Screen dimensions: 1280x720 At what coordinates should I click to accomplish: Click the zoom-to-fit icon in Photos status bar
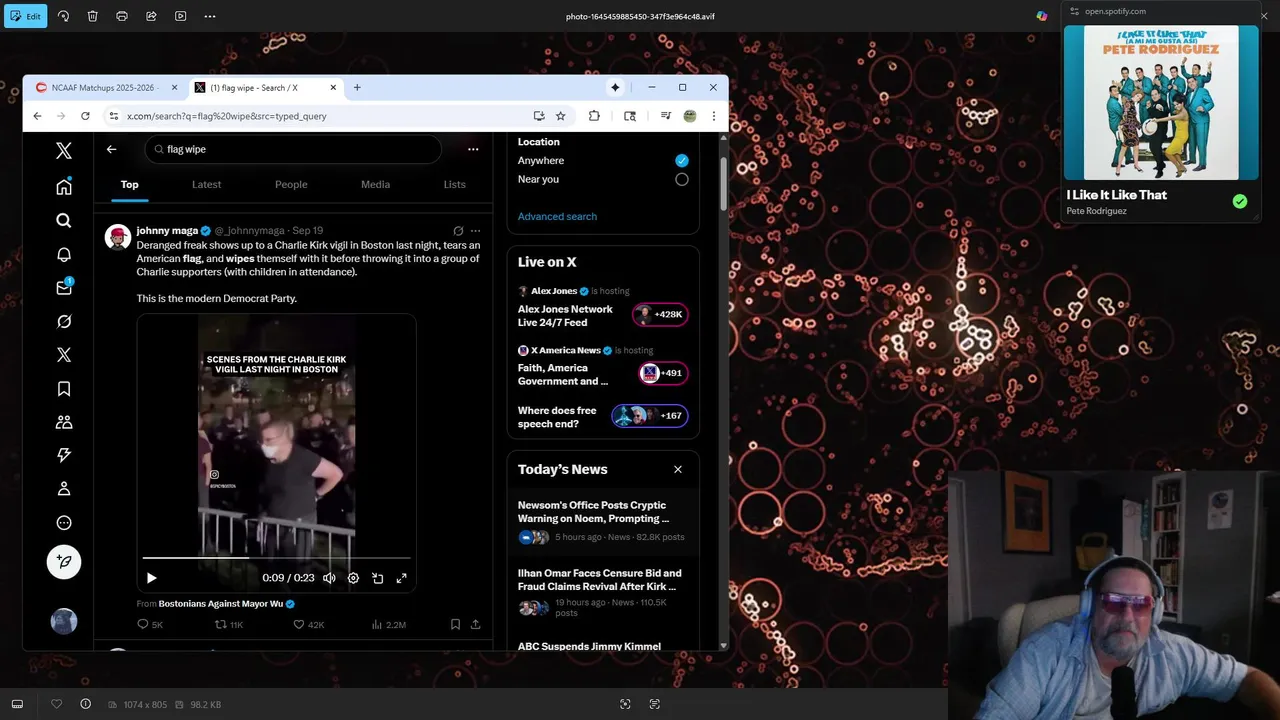pos(625,704)
